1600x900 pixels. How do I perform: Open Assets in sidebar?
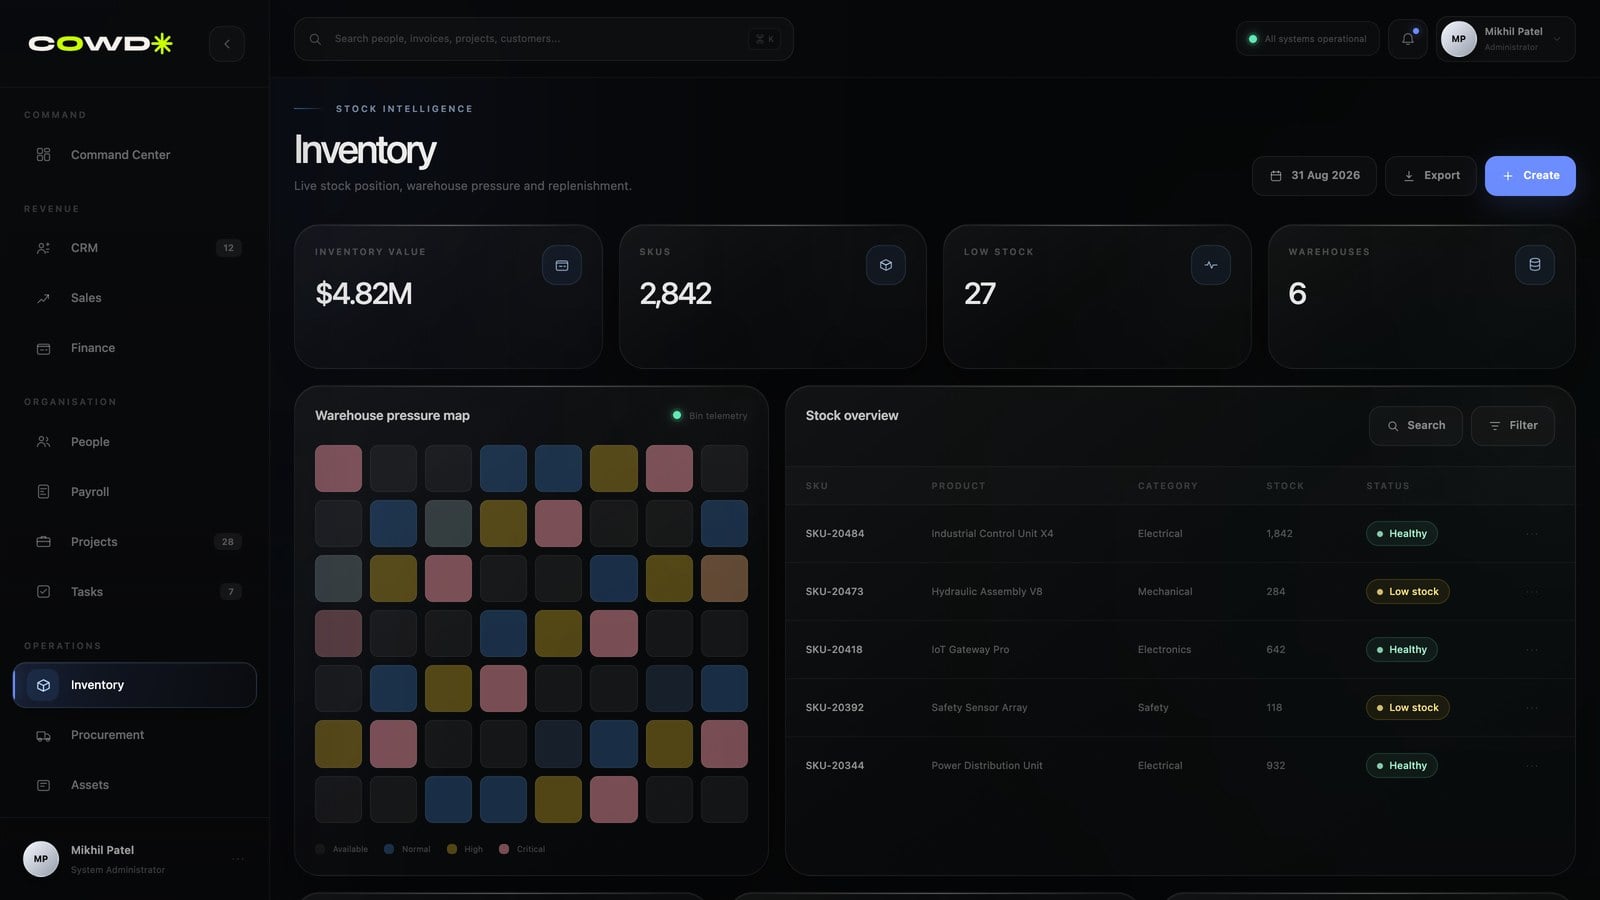135,785
